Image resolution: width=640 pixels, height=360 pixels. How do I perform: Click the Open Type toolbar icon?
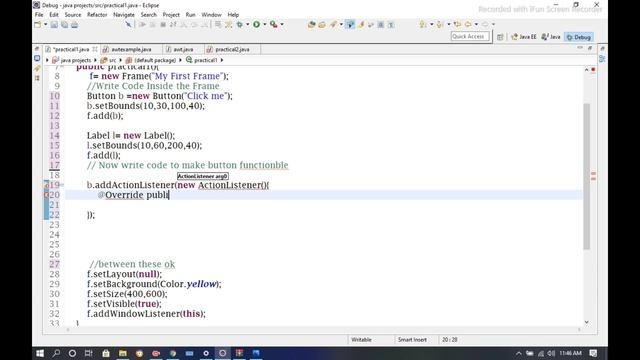(312, 24)
